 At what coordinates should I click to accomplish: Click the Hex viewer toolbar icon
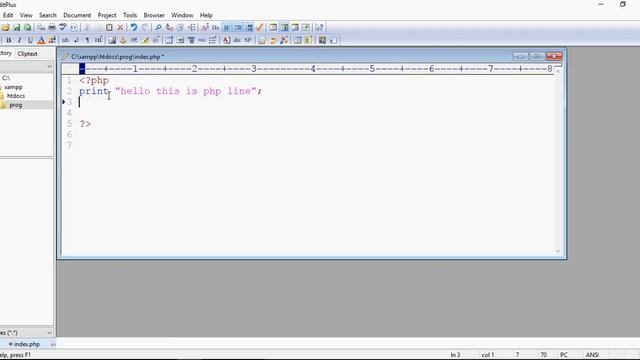pyautogui.click(x=215, y=27)
